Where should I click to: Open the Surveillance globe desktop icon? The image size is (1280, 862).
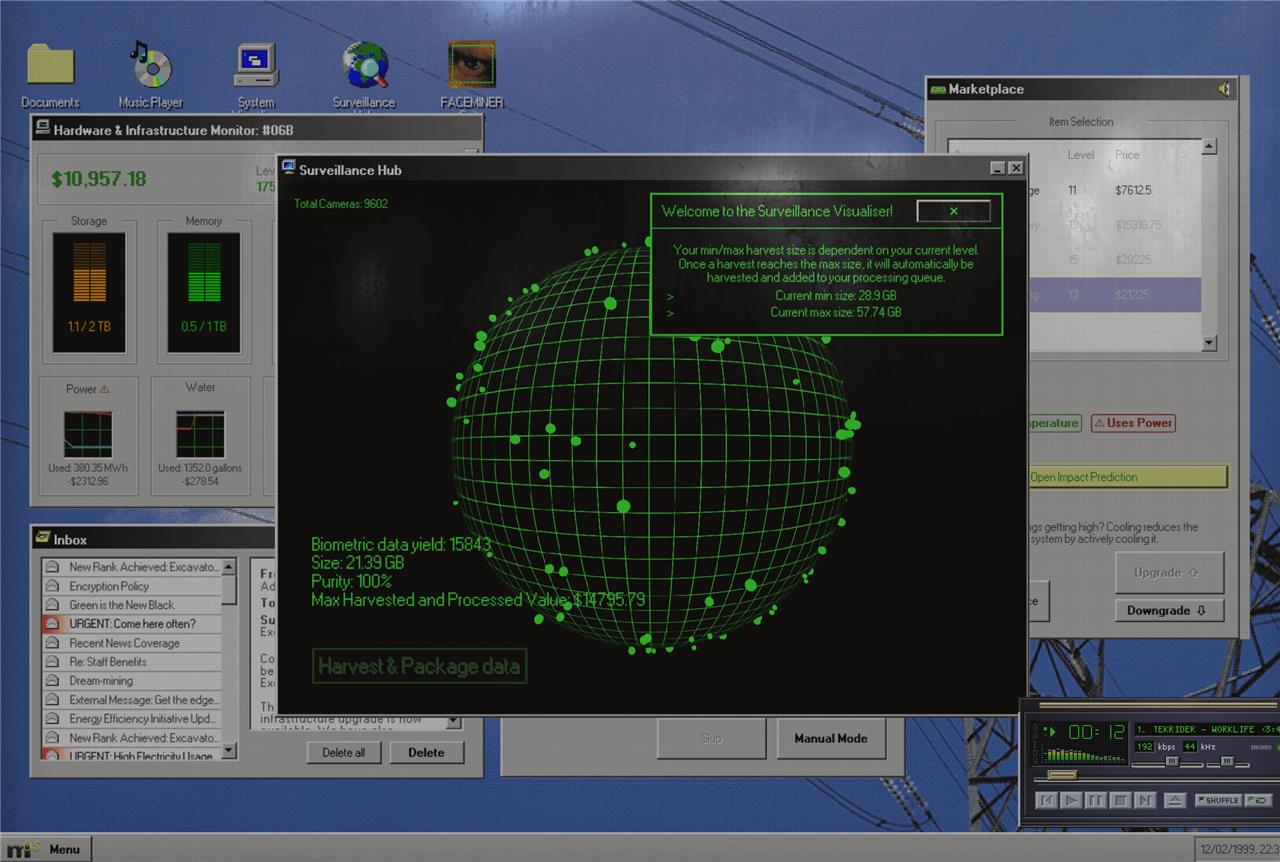tap(364, 66)
